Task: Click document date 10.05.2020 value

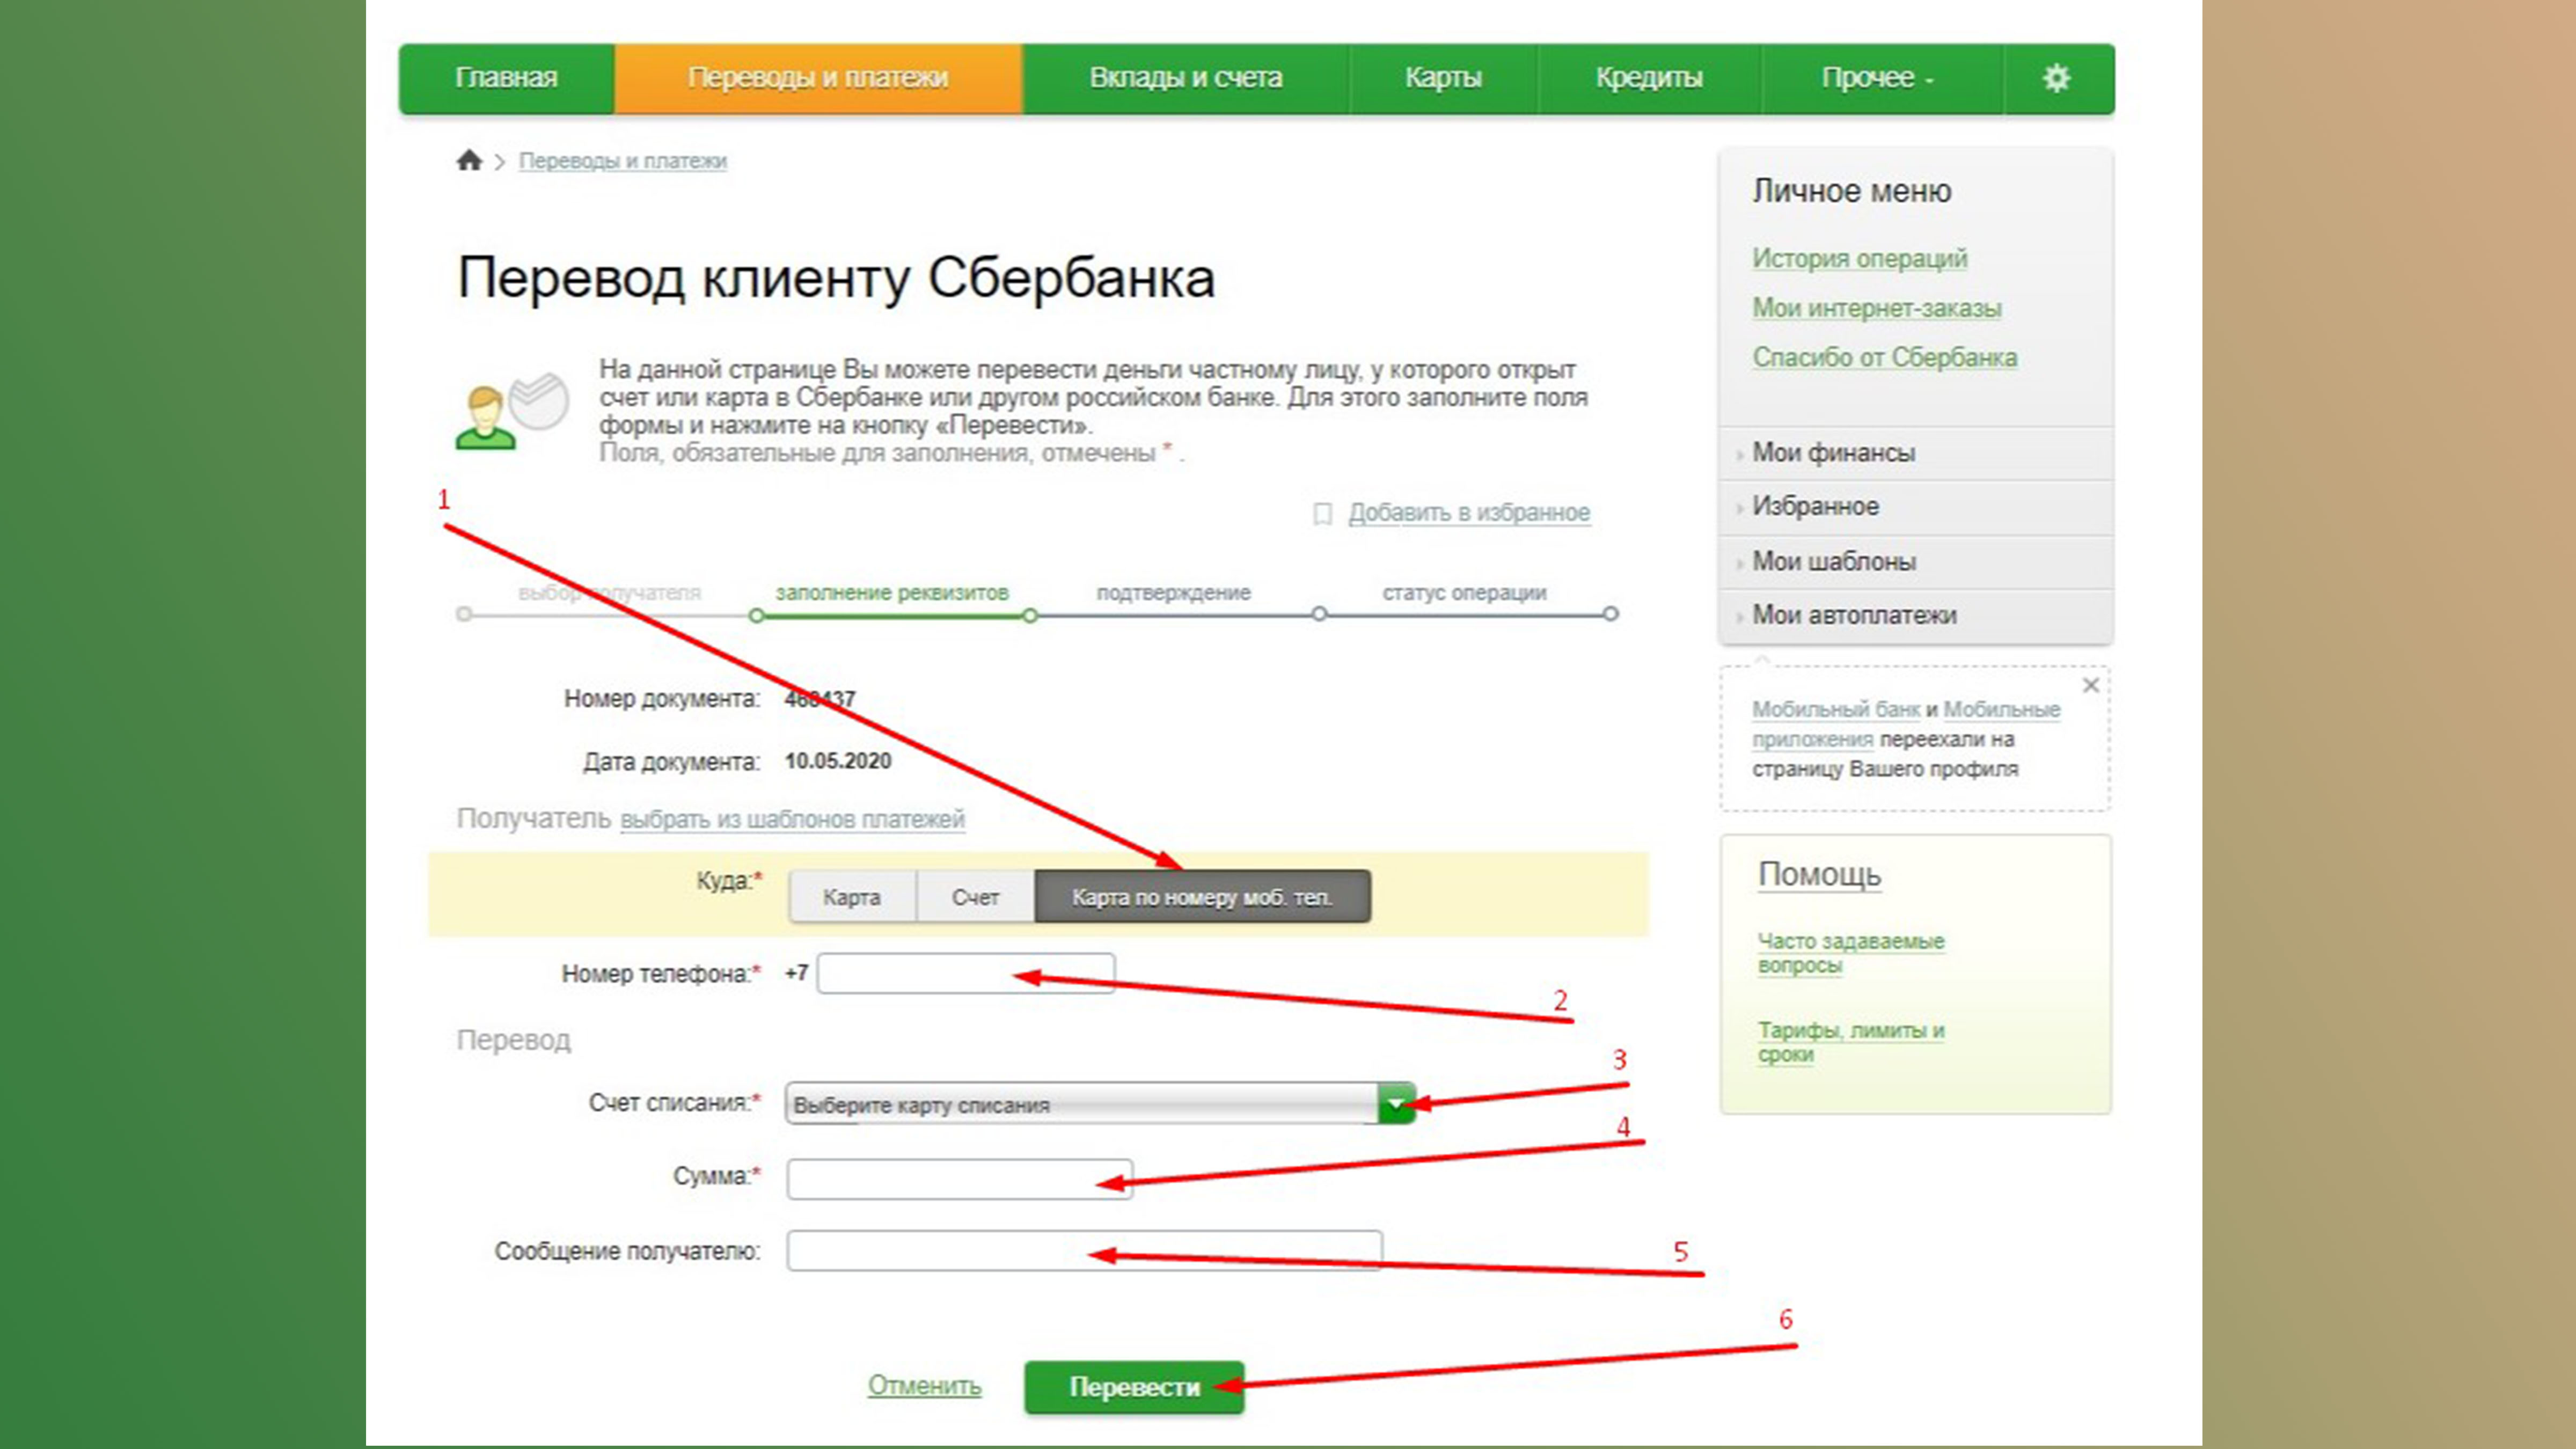Action: click(x=838, y=761)
